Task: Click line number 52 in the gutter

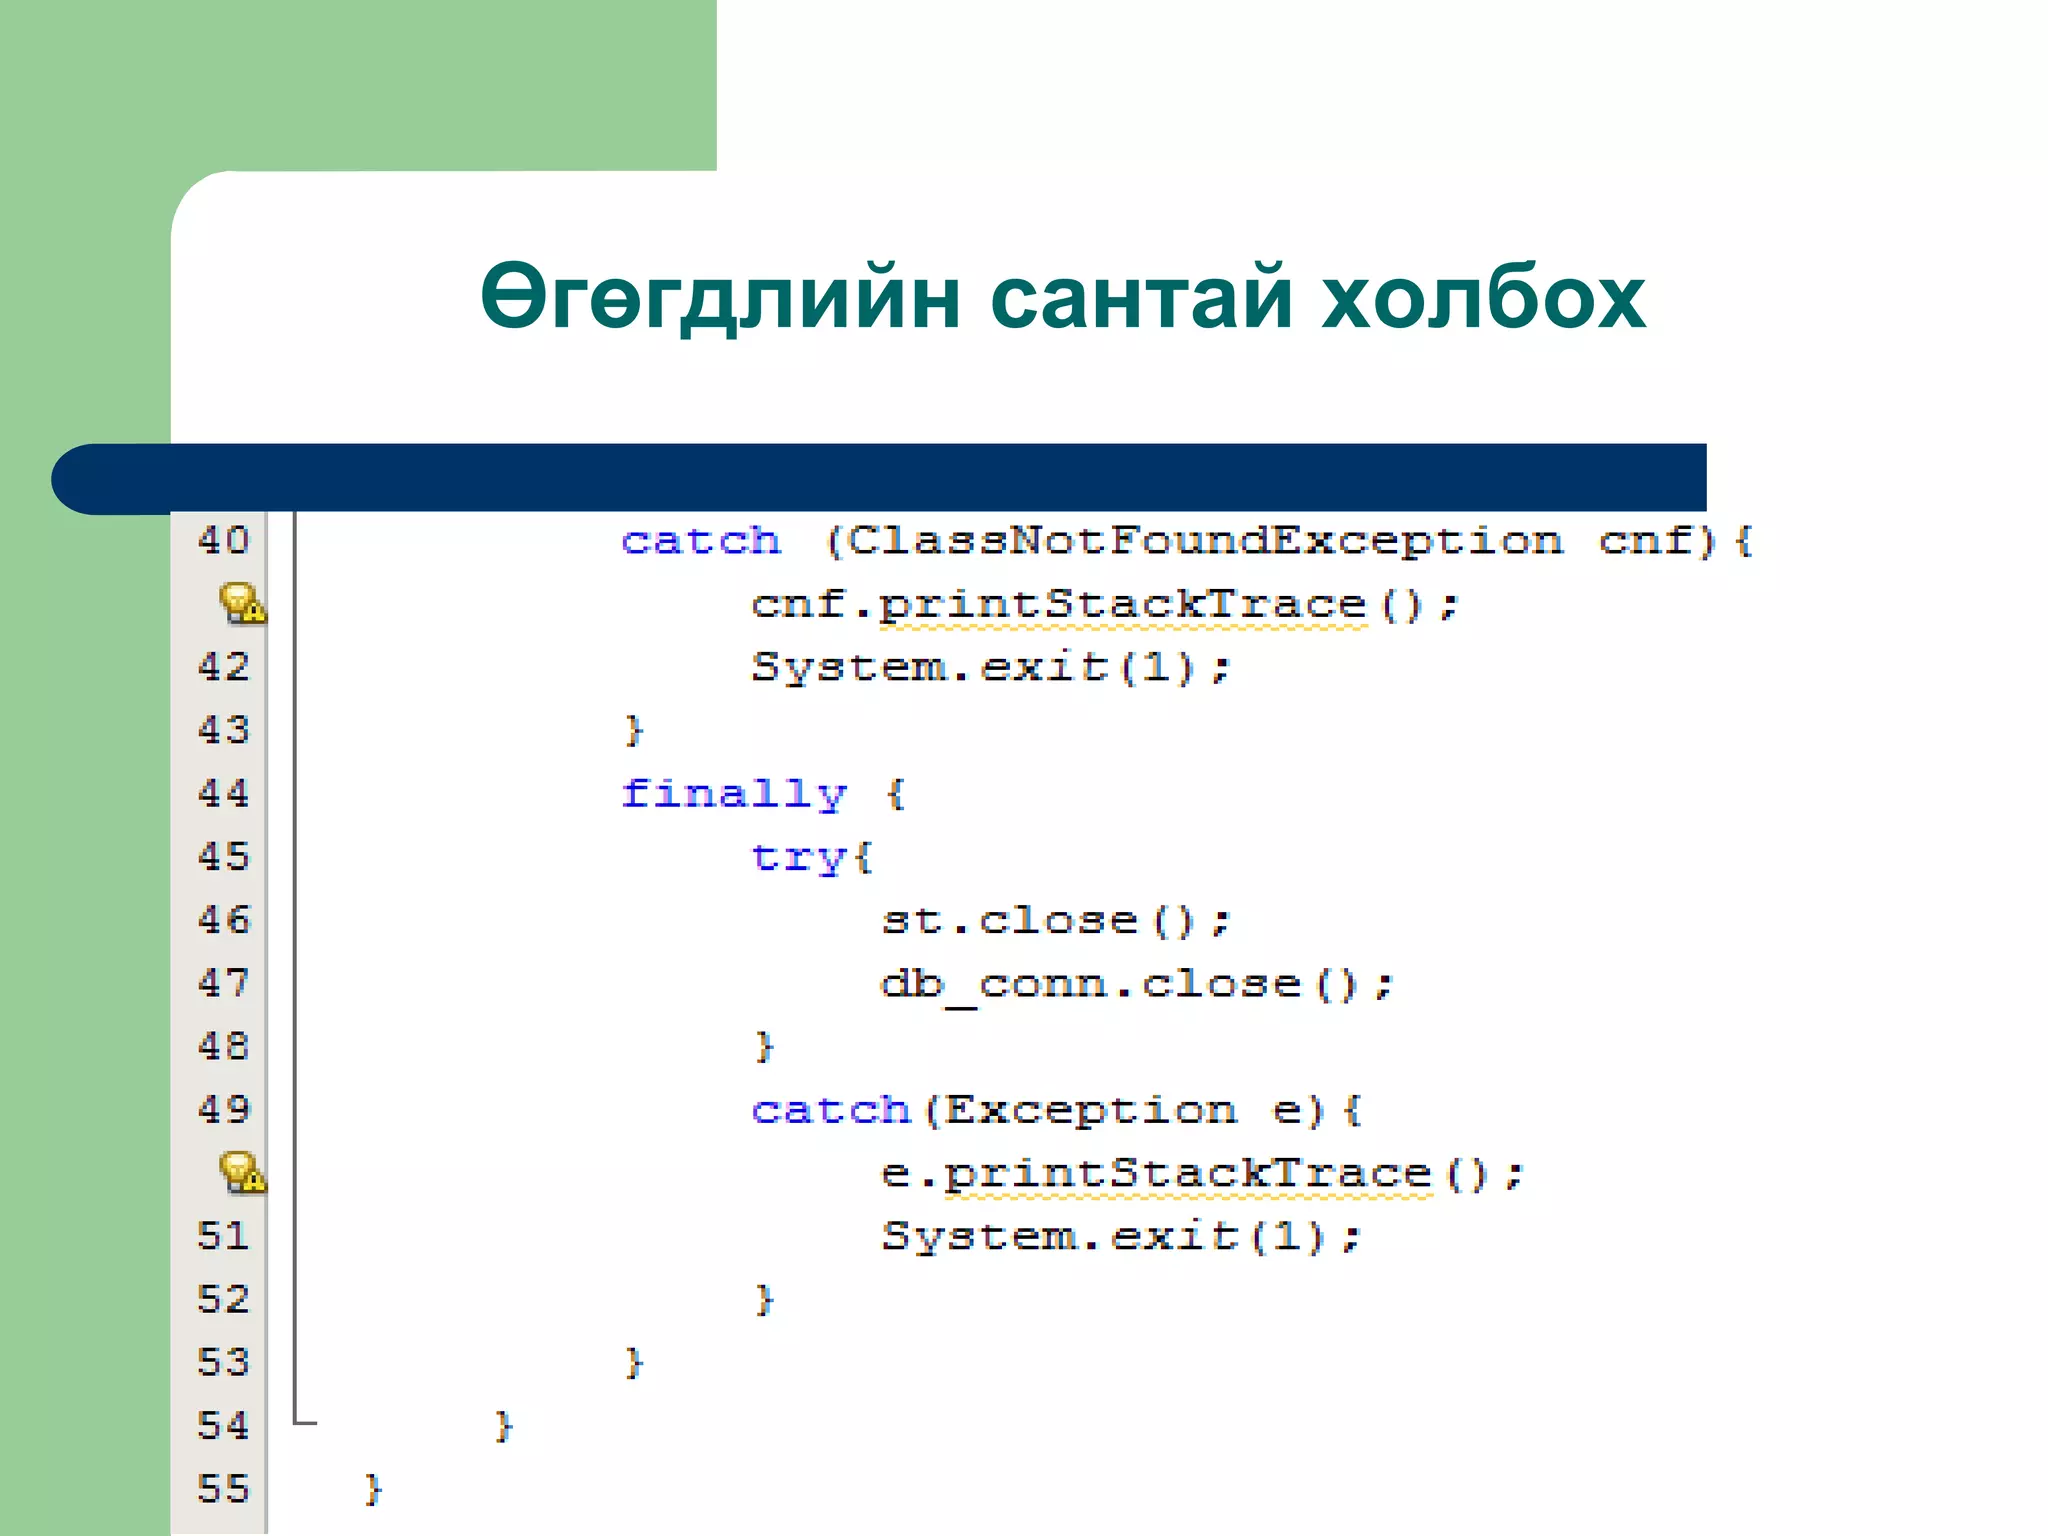Action: pyautogui.click(x=223, y=1298)
